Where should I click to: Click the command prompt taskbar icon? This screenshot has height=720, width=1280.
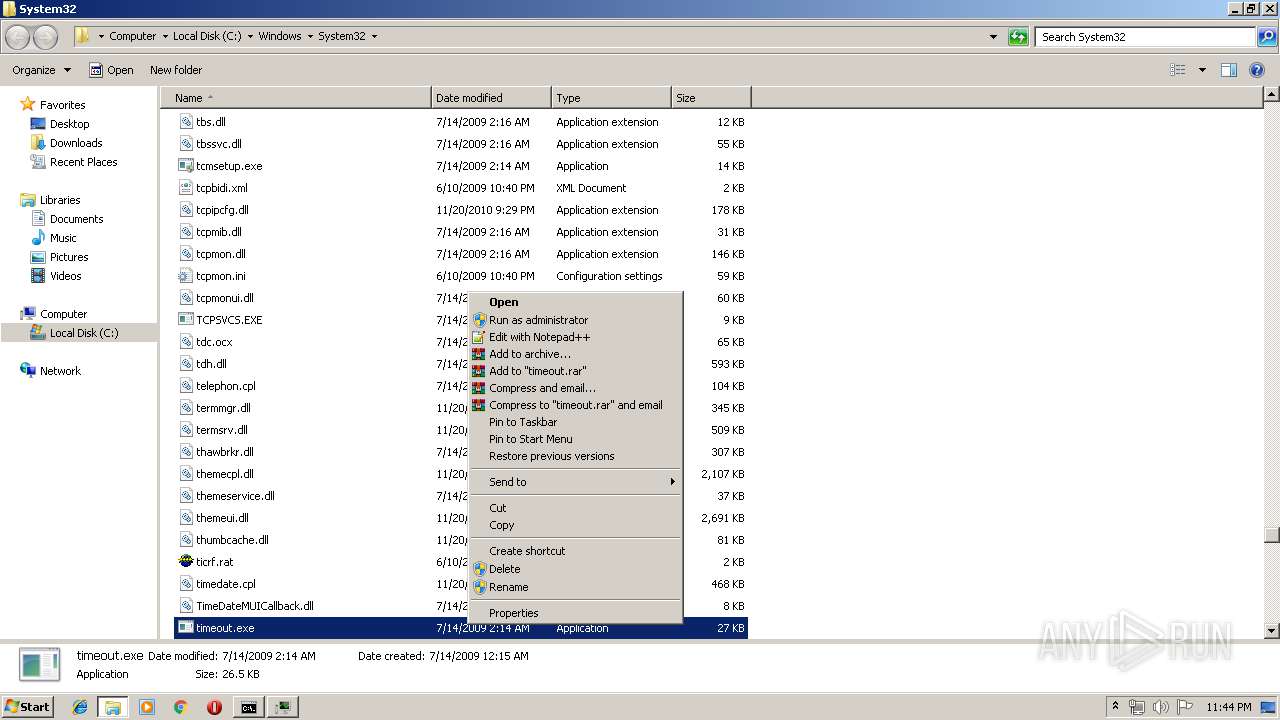(248, 707)
